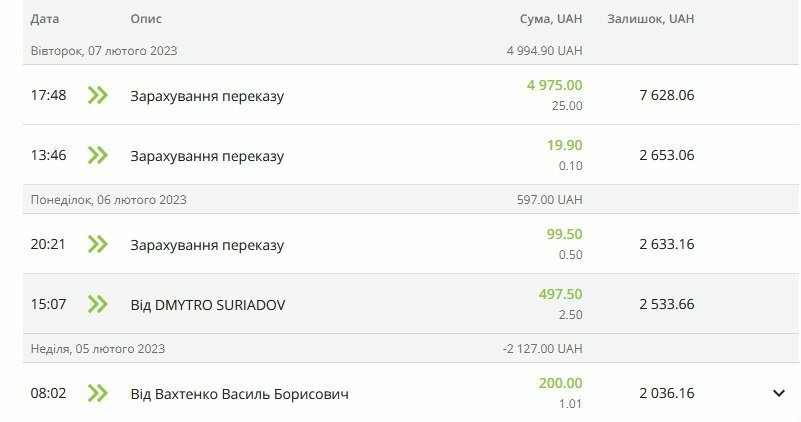Click the 4 975.00 amount
This screenshot has width=801, height=422.
pyautogui.click(x=554, y=85)
